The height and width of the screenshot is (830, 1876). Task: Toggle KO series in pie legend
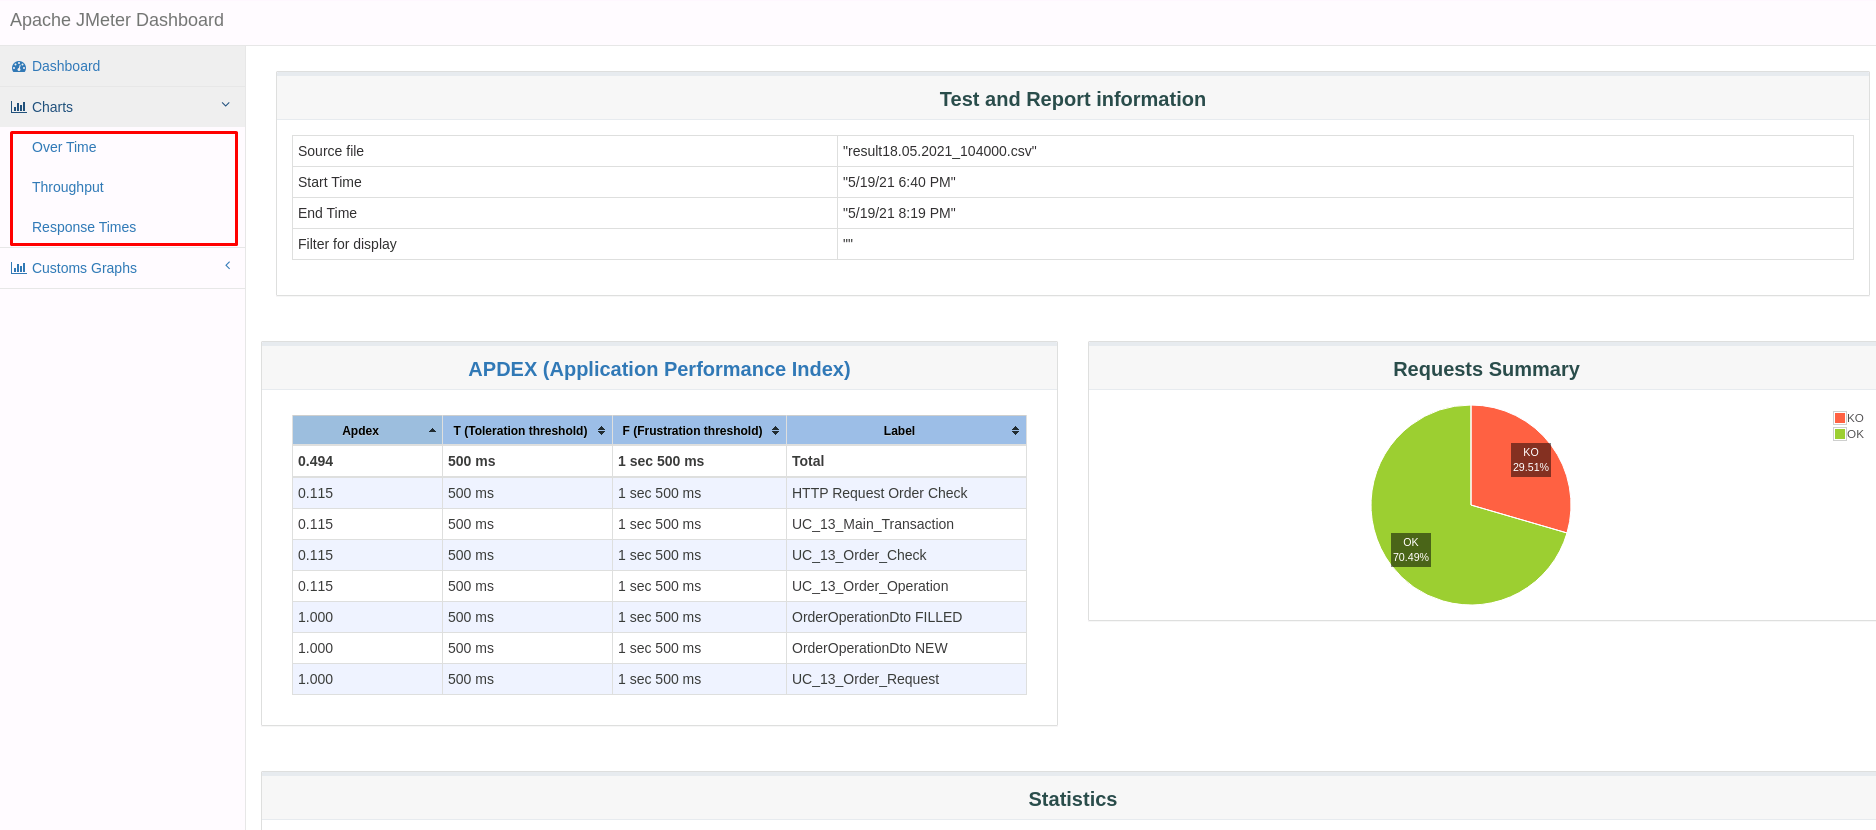coord(1849,418)
